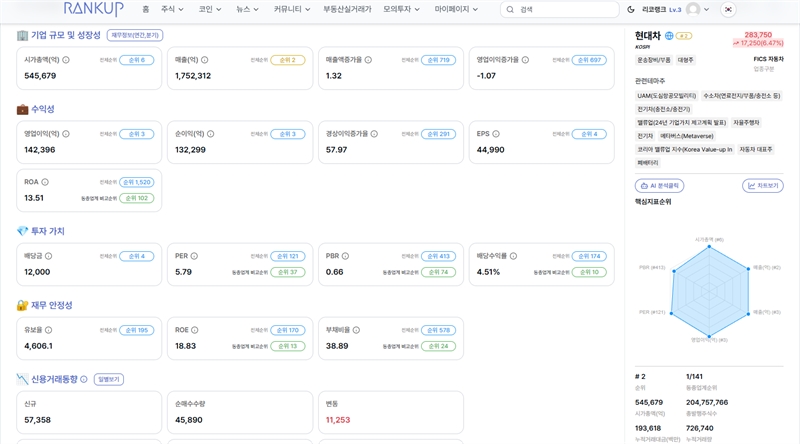Open the 부동산실거래가 menu item

[346, 9]
